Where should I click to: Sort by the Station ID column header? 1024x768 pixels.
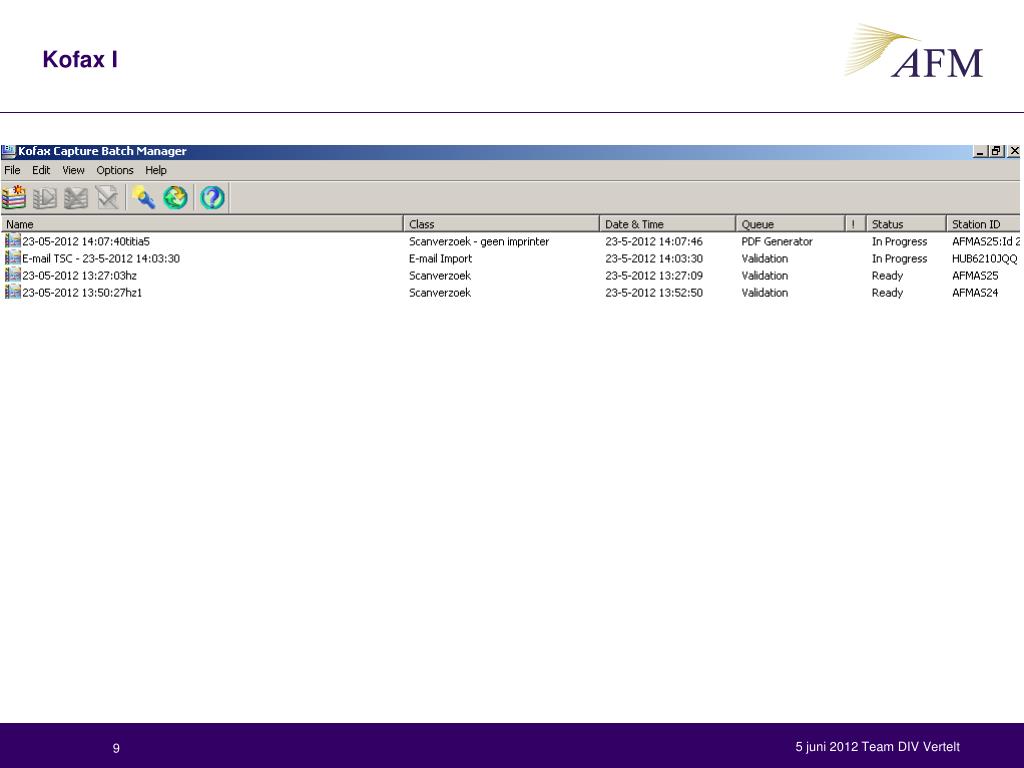pyautogui.click(x=984, y=224)
